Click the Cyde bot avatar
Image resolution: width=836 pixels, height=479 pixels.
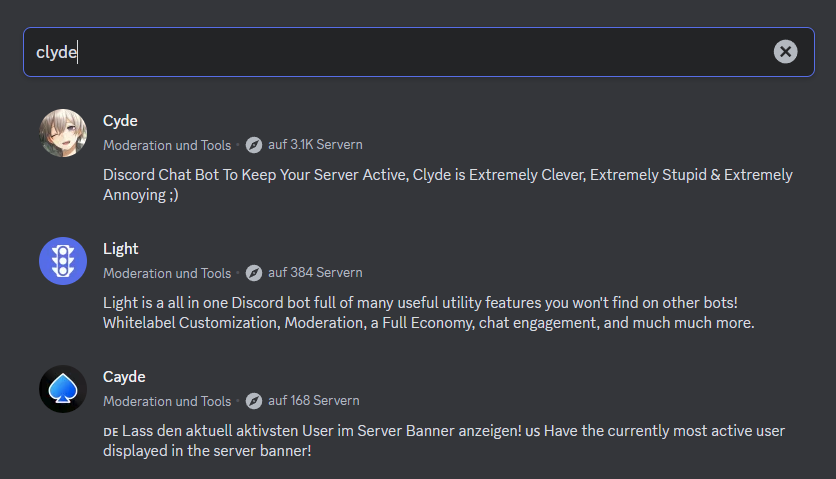click(63, 133)
